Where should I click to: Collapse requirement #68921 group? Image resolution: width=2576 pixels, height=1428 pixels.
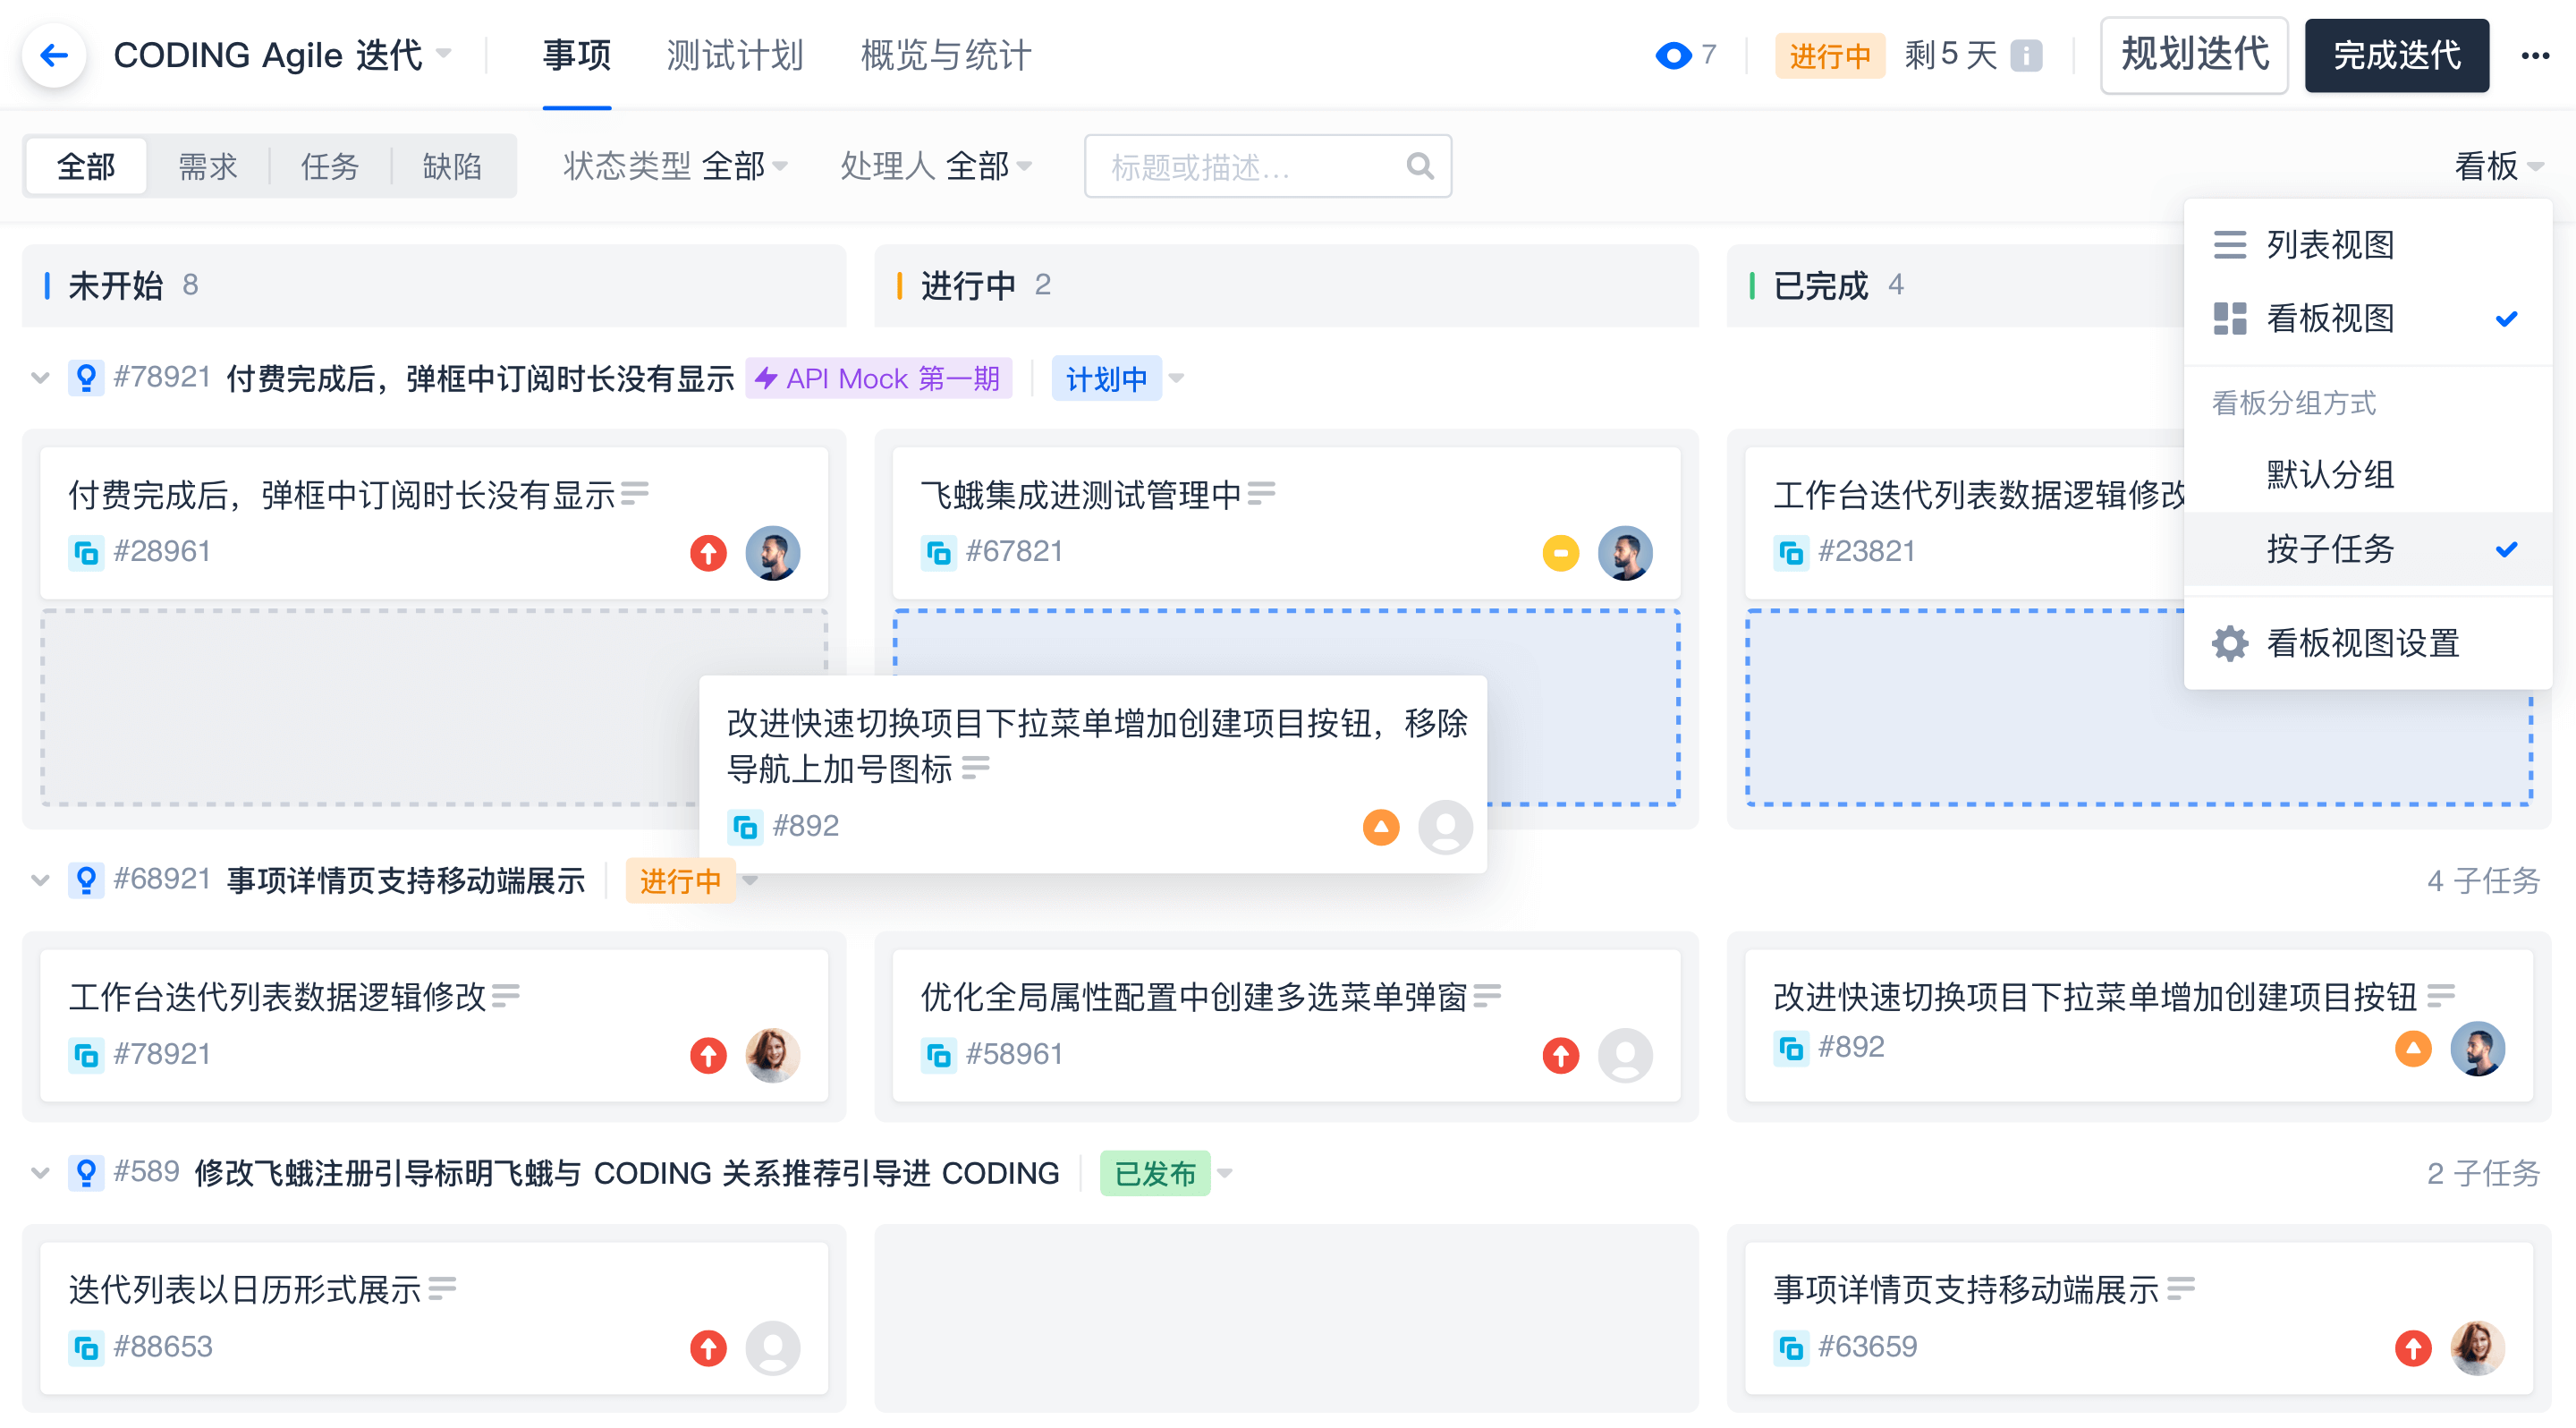40,880
